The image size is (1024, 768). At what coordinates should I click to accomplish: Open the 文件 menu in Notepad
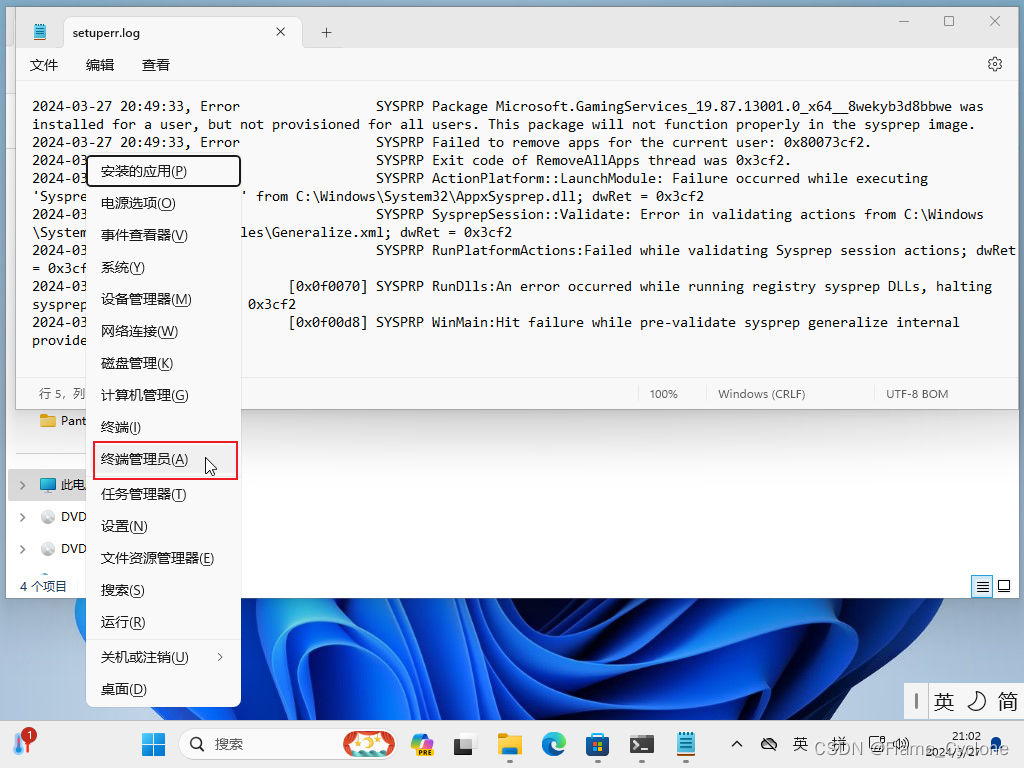coord(44,65)
